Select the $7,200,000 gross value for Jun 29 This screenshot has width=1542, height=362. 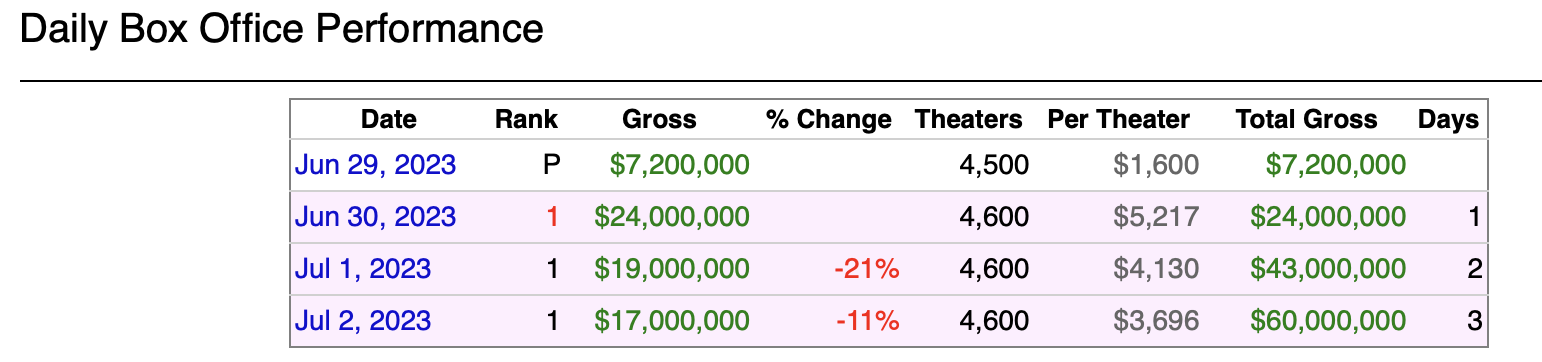678,164
